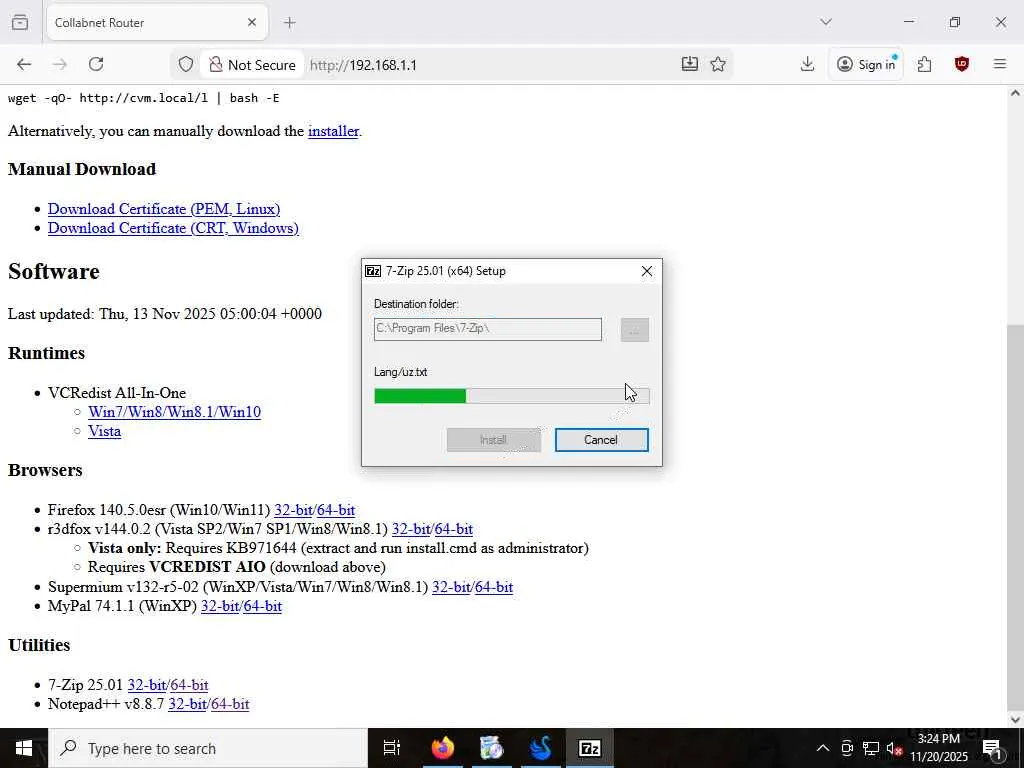The height and width of the screenshot is (768, 1024).
Task: Open the Firefox View icon at tab bar left
Action: (20, 22)
